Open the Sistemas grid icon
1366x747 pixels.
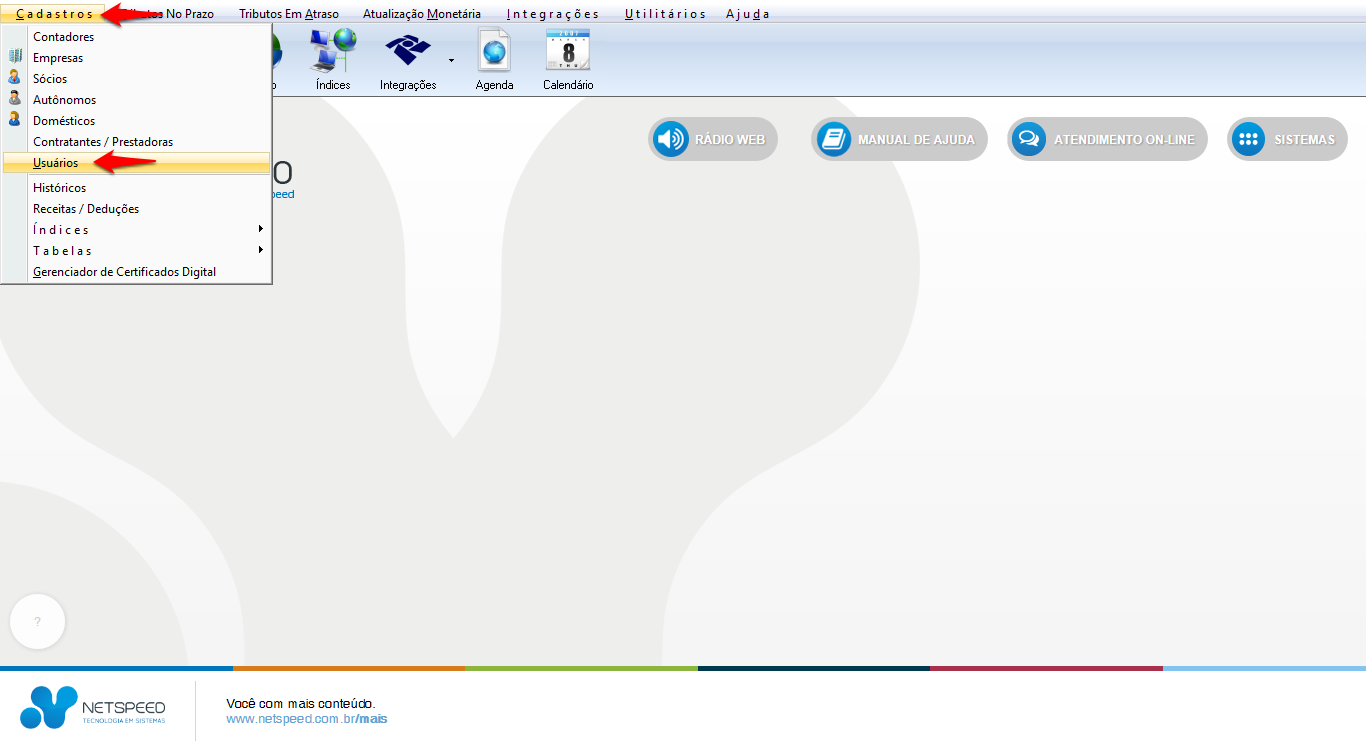coord(1248,140)
